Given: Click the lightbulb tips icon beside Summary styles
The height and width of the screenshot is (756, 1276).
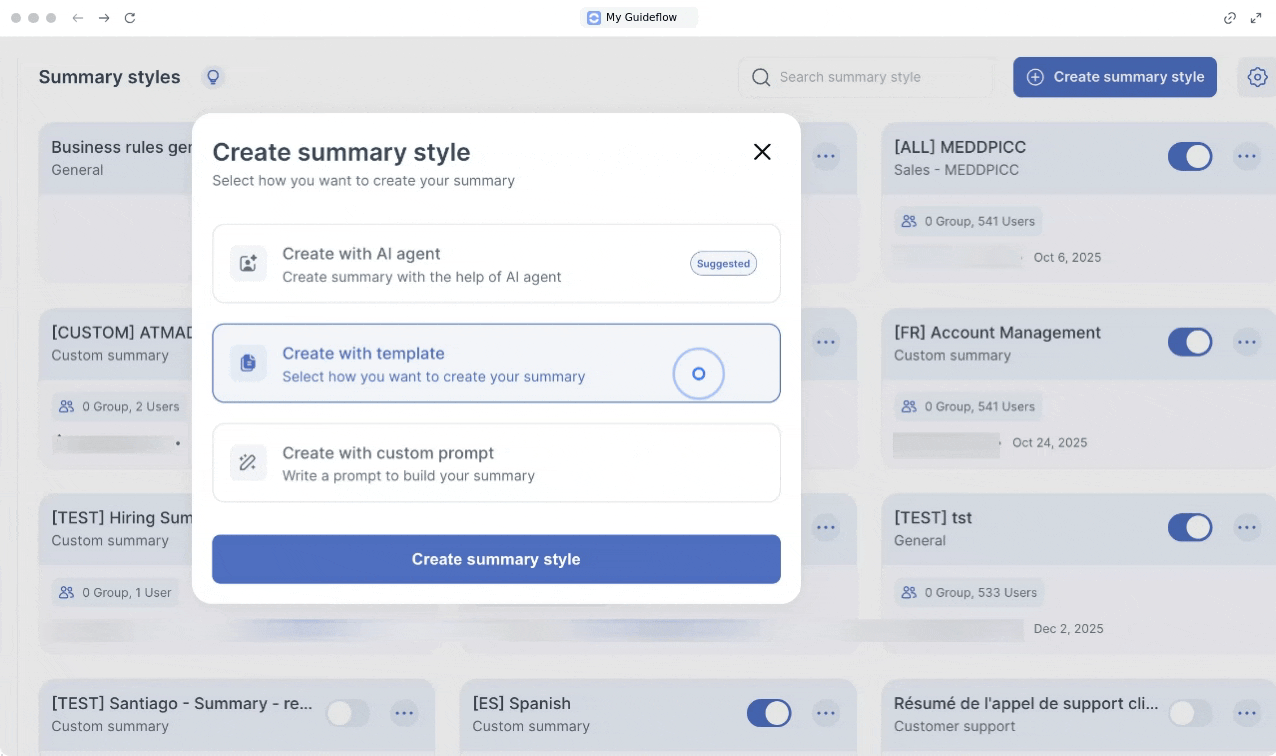Looking at the screenshot, I should (212, 77).
